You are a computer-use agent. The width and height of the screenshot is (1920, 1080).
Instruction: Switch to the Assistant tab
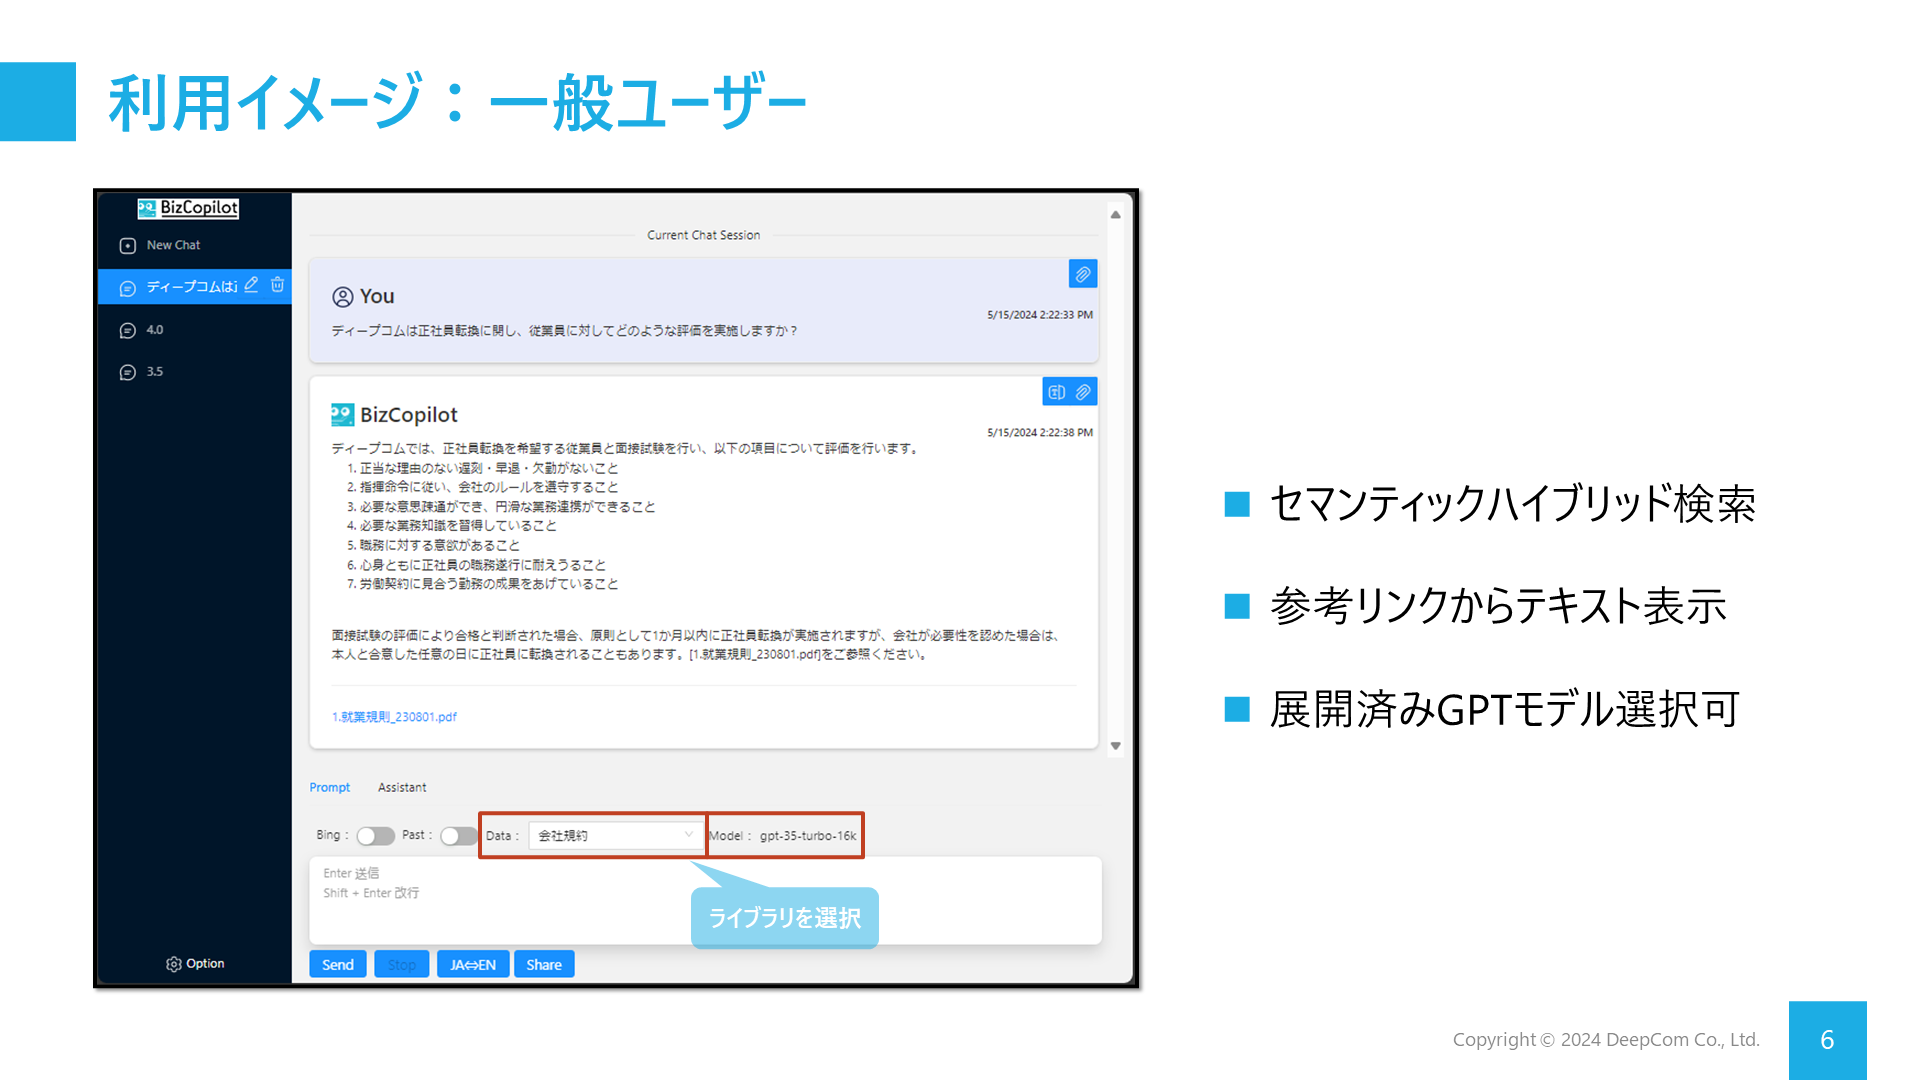402,788
